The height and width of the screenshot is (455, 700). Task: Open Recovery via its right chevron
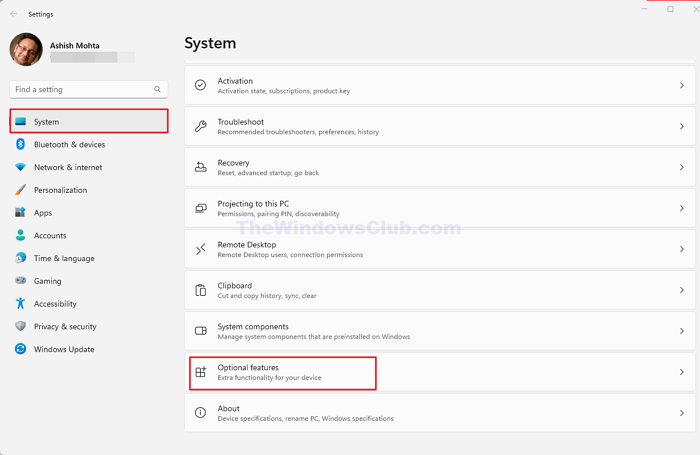pos(682,167)
